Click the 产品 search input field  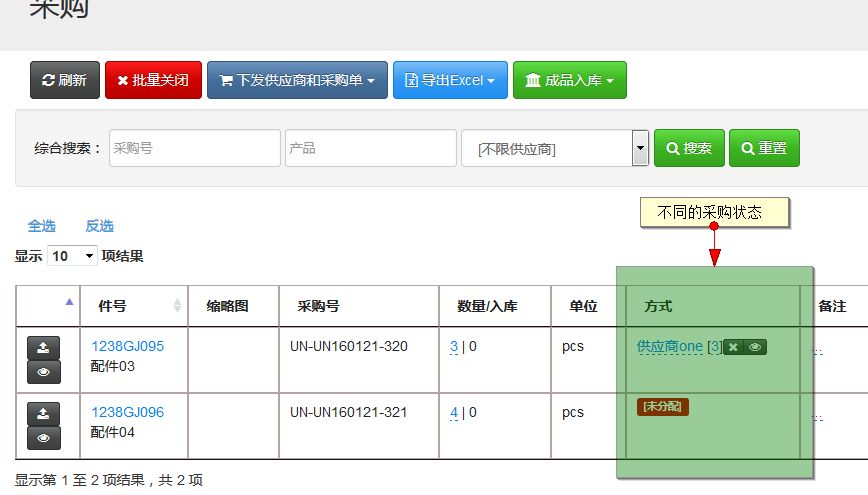pyautogui.click(x=370, y=148)
